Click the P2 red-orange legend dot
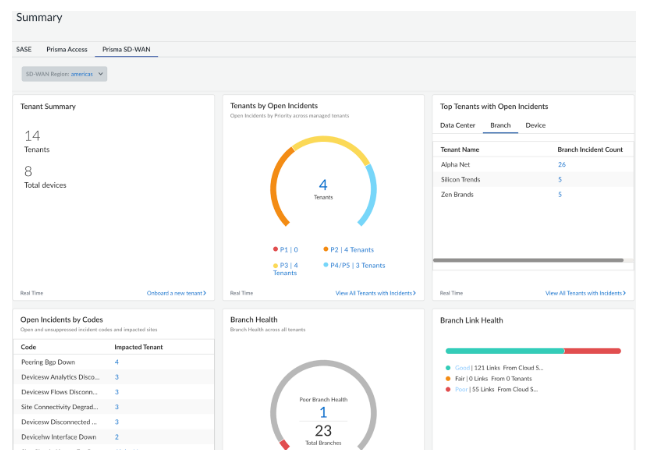The image size is (645, 470). [326, 249]
